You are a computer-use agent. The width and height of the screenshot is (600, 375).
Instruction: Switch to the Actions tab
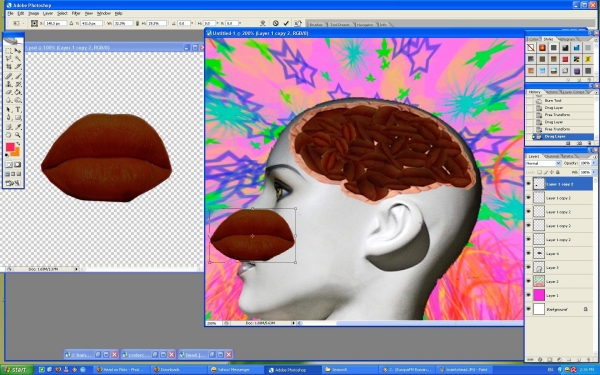[x=552, y=92]
